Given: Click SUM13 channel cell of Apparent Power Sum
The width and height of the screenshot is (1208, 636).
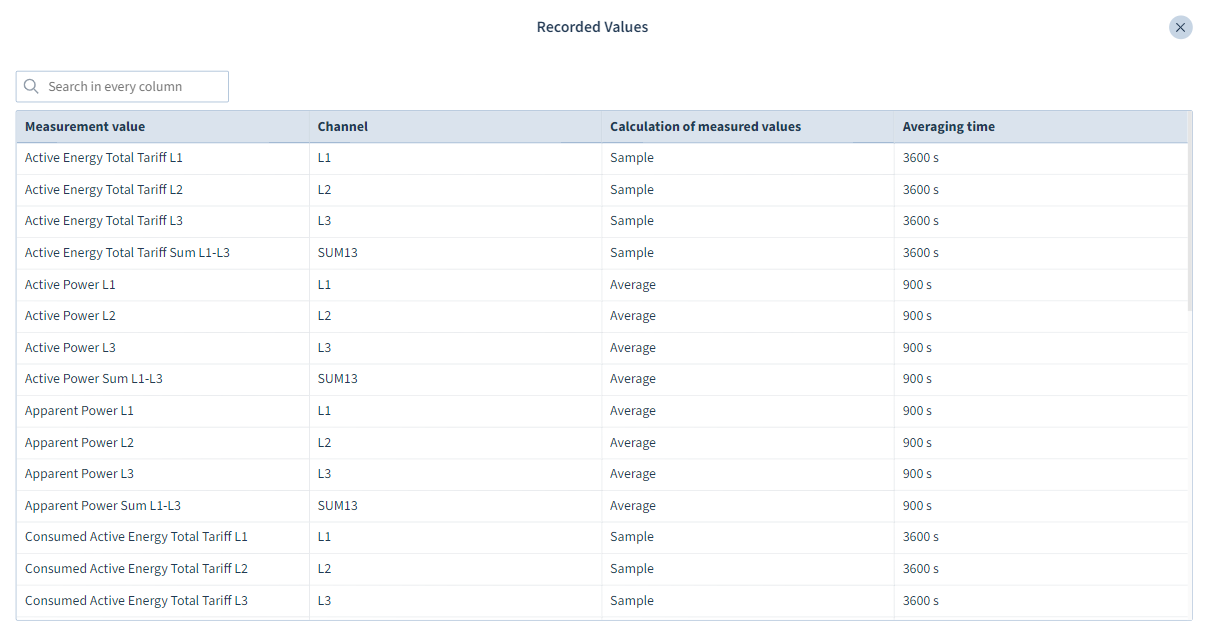Looking at the screenshot, I should pyautogui.click(x=338, y=506).
